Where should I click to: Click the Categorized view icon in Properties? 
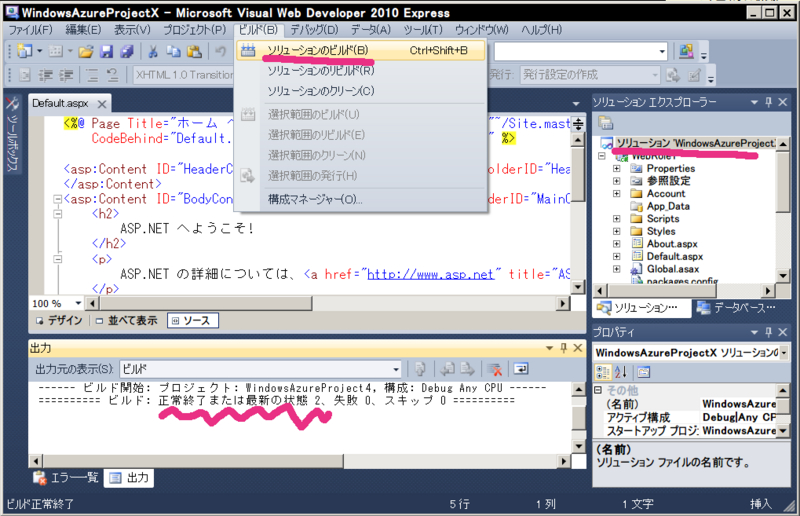tap(603, 372)
